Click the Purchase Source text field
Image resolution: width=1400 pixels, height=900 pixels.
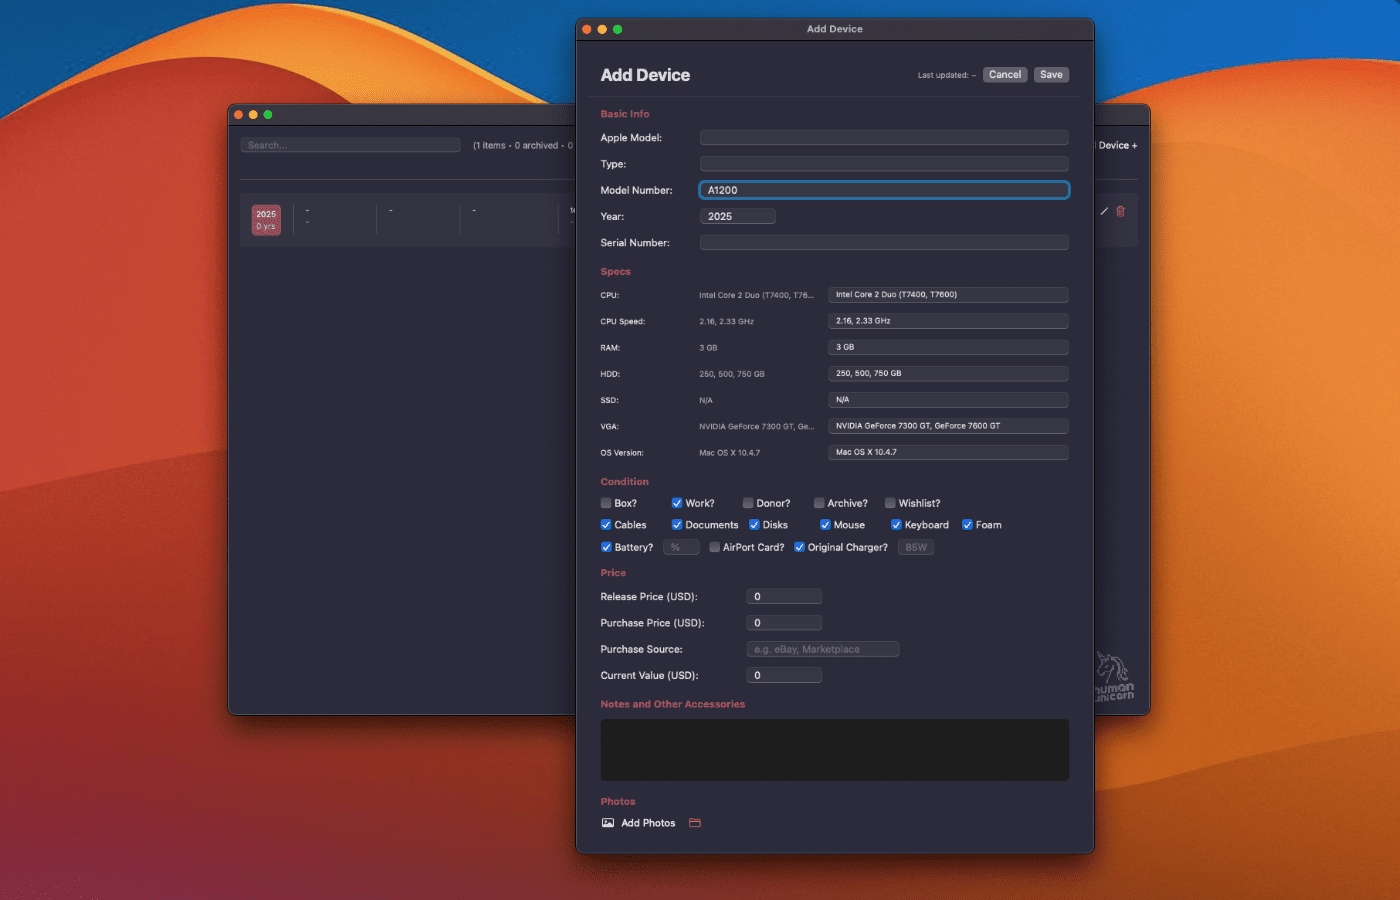tap(823, 650)
